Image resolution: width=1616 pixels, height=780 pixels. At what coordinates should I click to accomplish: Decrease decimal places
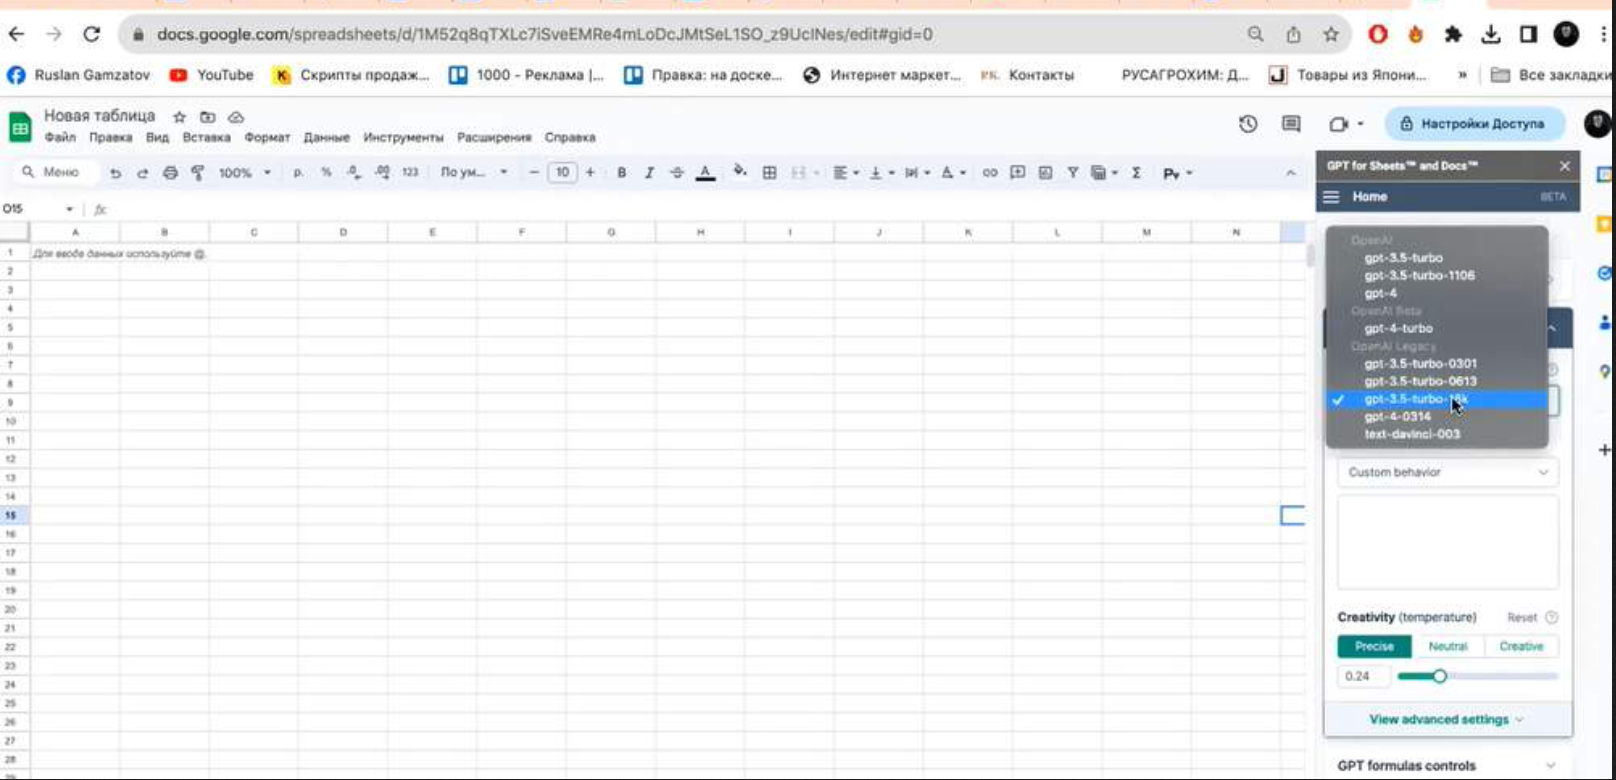(x=354, y=173)
